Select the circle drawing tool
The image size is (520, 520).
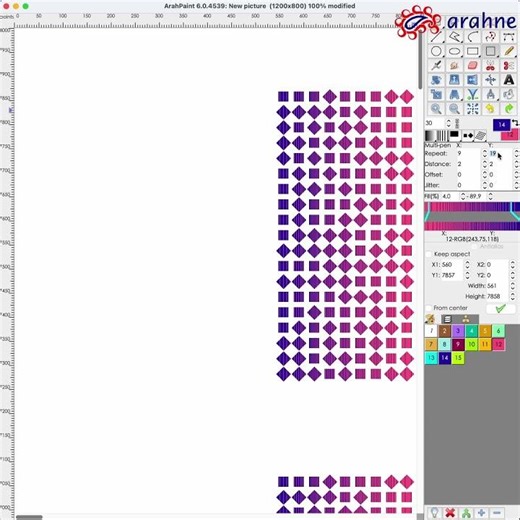pos(436,51)
